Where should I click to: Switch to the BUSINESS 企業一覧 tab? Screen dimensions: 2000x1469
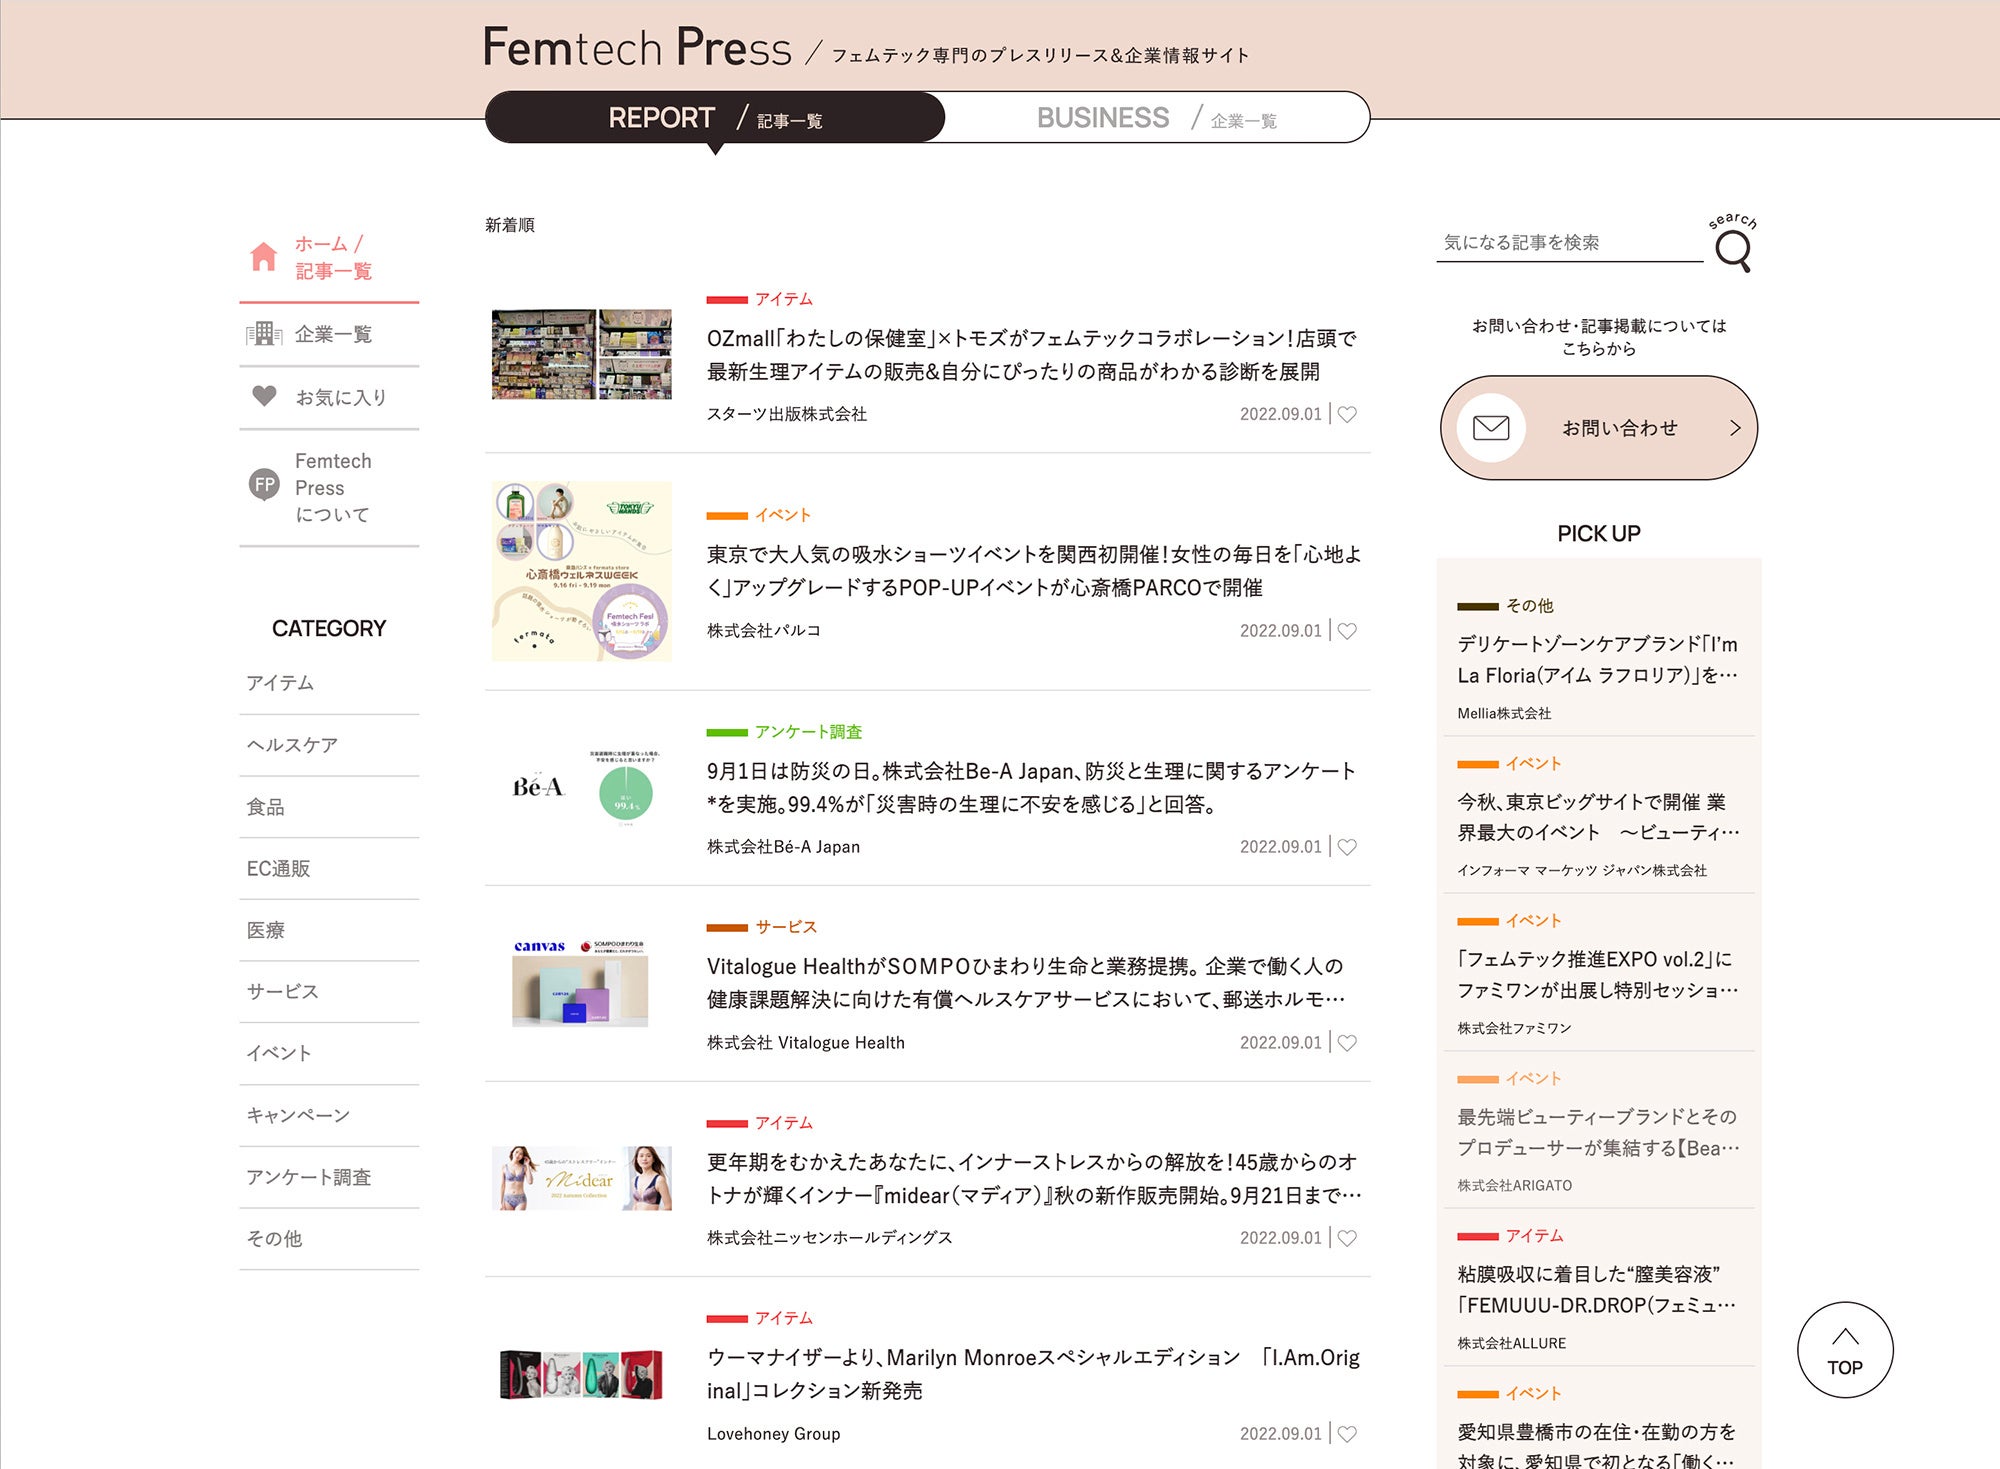pos(1156,118)
